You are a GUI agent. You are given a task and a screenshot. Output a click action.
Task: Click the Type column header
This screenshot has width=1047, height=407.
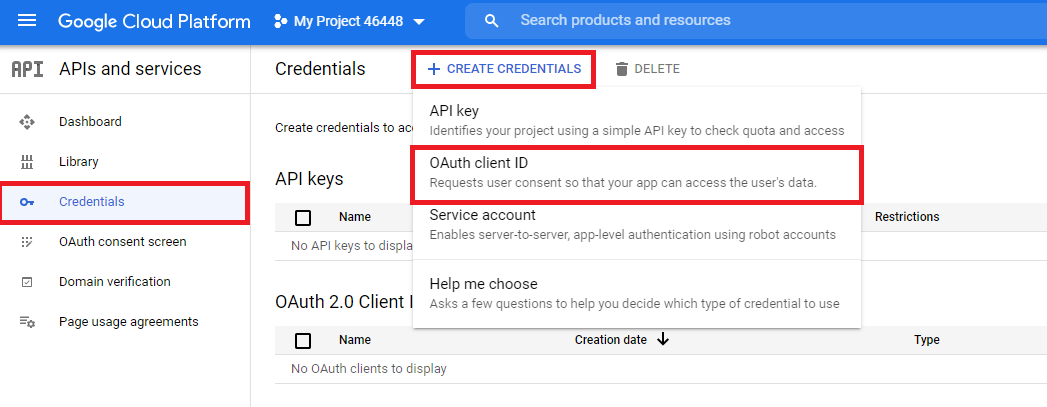(x=927, y=340)
